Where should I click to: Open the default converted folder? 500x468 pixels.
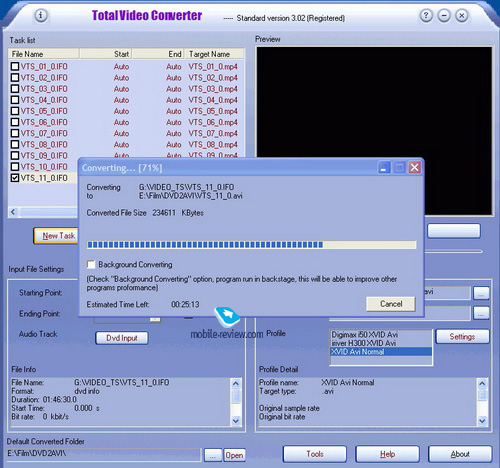234,455
